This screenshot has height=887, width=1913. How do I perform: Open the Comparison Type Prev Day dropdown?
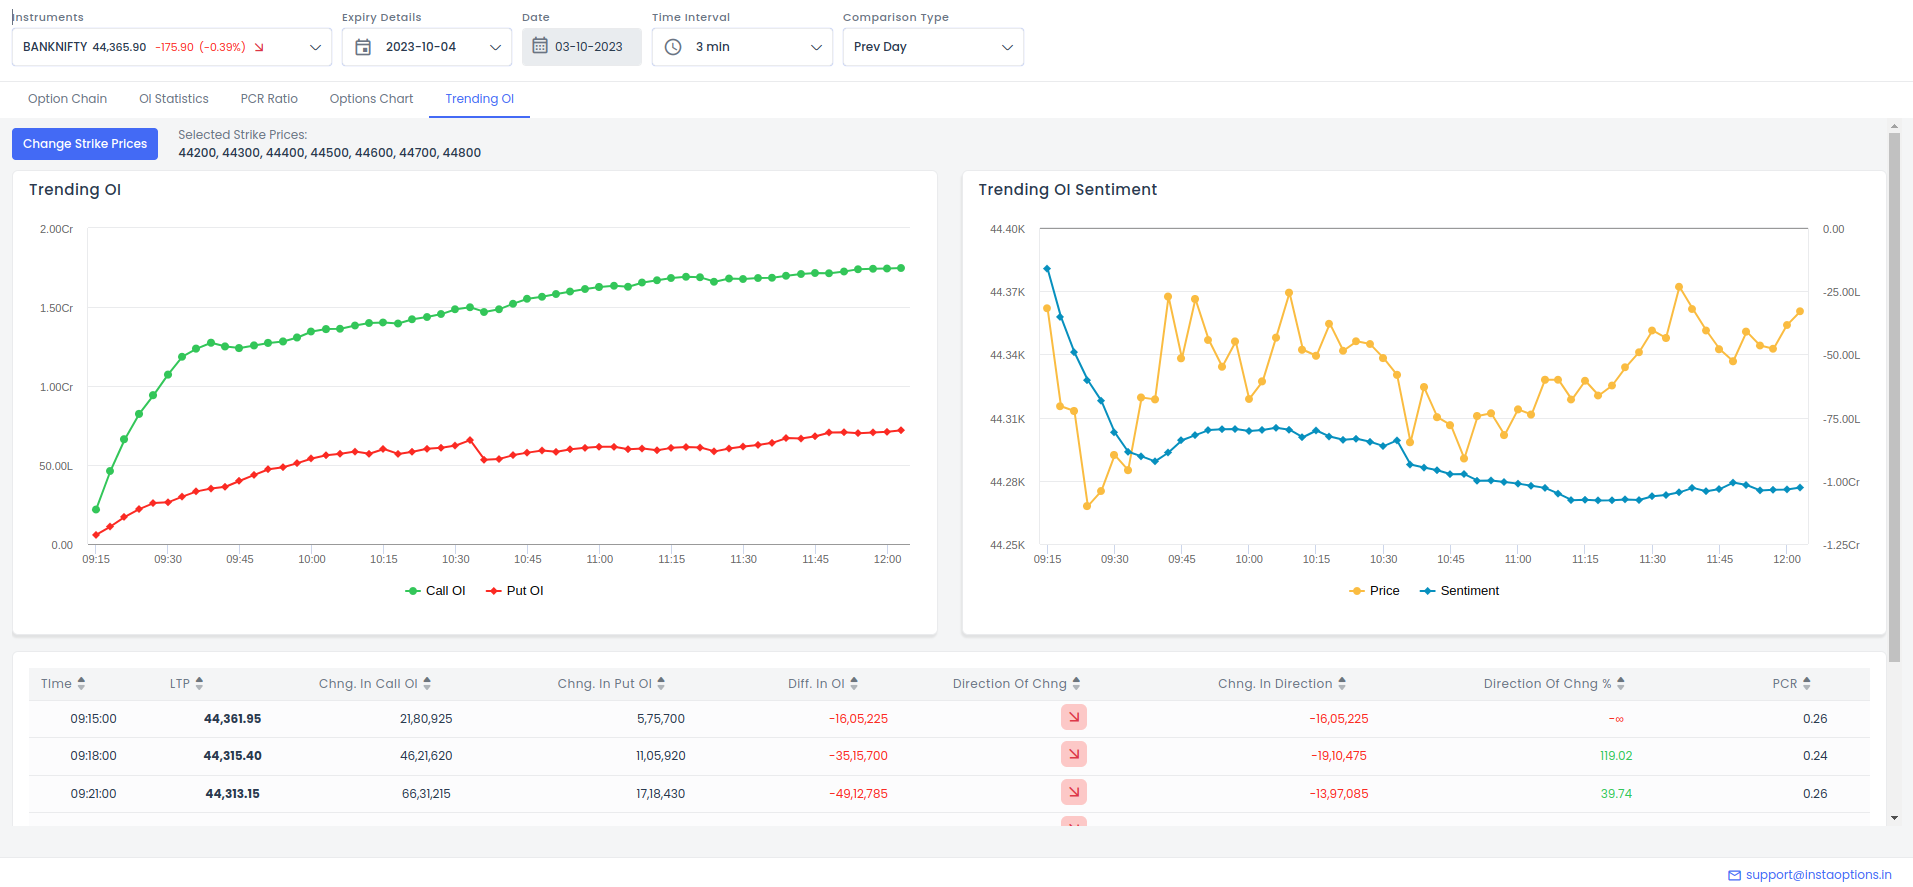pyautogui.click(x=933, y=47)
